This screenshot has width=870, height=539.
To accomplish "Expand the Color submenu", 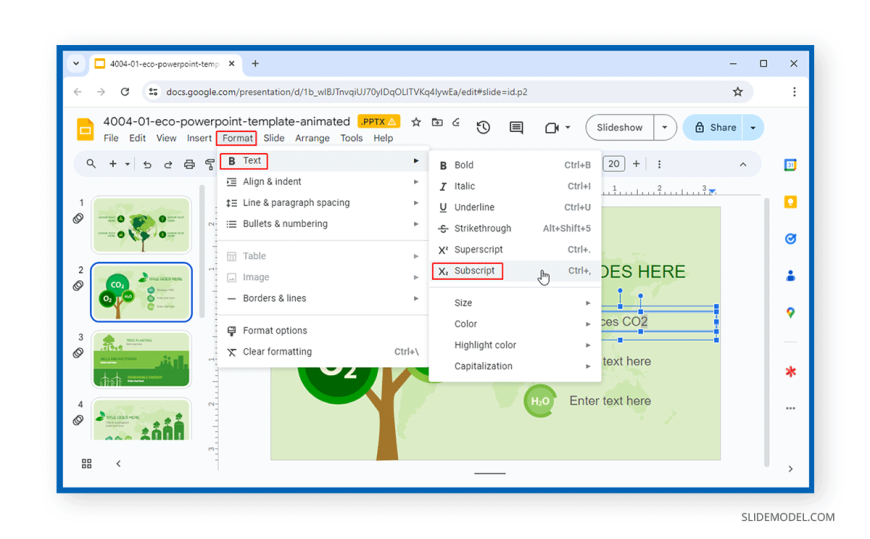I will (515, 324).
